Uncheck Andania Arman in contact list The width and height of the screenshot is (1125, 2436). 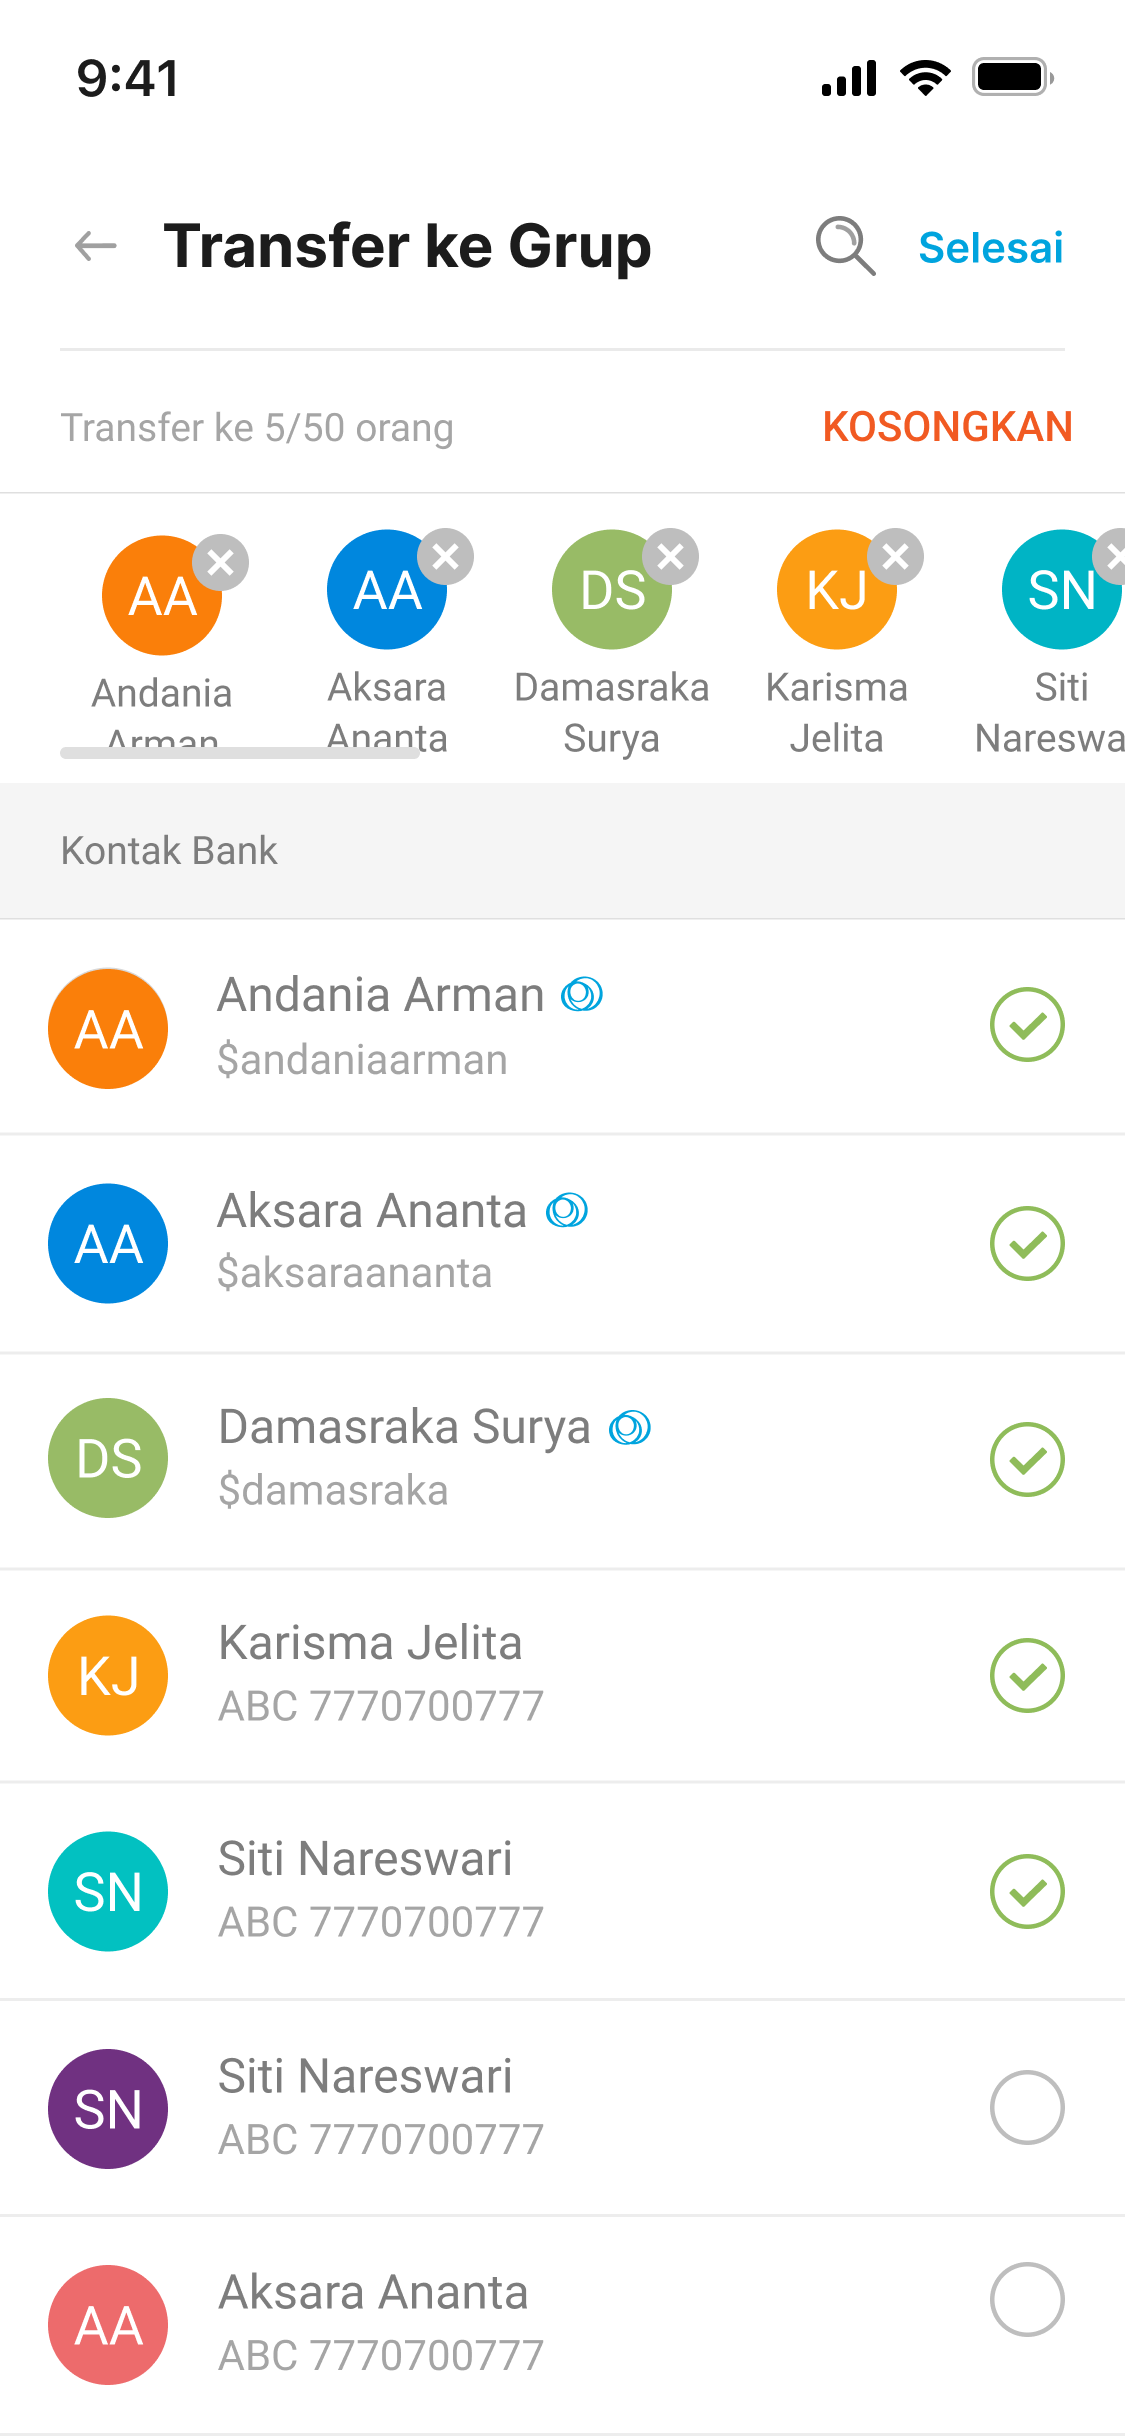1027,1025
